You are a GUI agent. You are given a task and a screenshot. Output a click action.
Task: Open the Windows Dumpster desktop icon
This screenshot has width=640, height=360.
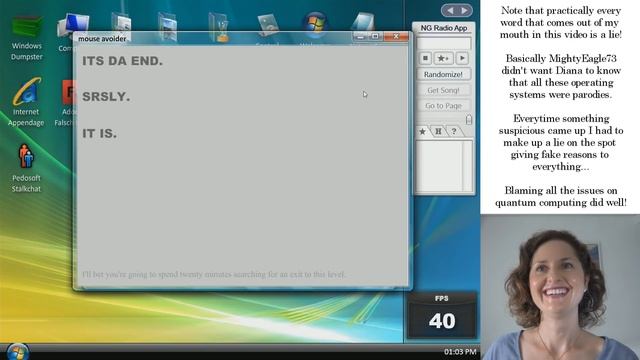click(x=27, y=38)
